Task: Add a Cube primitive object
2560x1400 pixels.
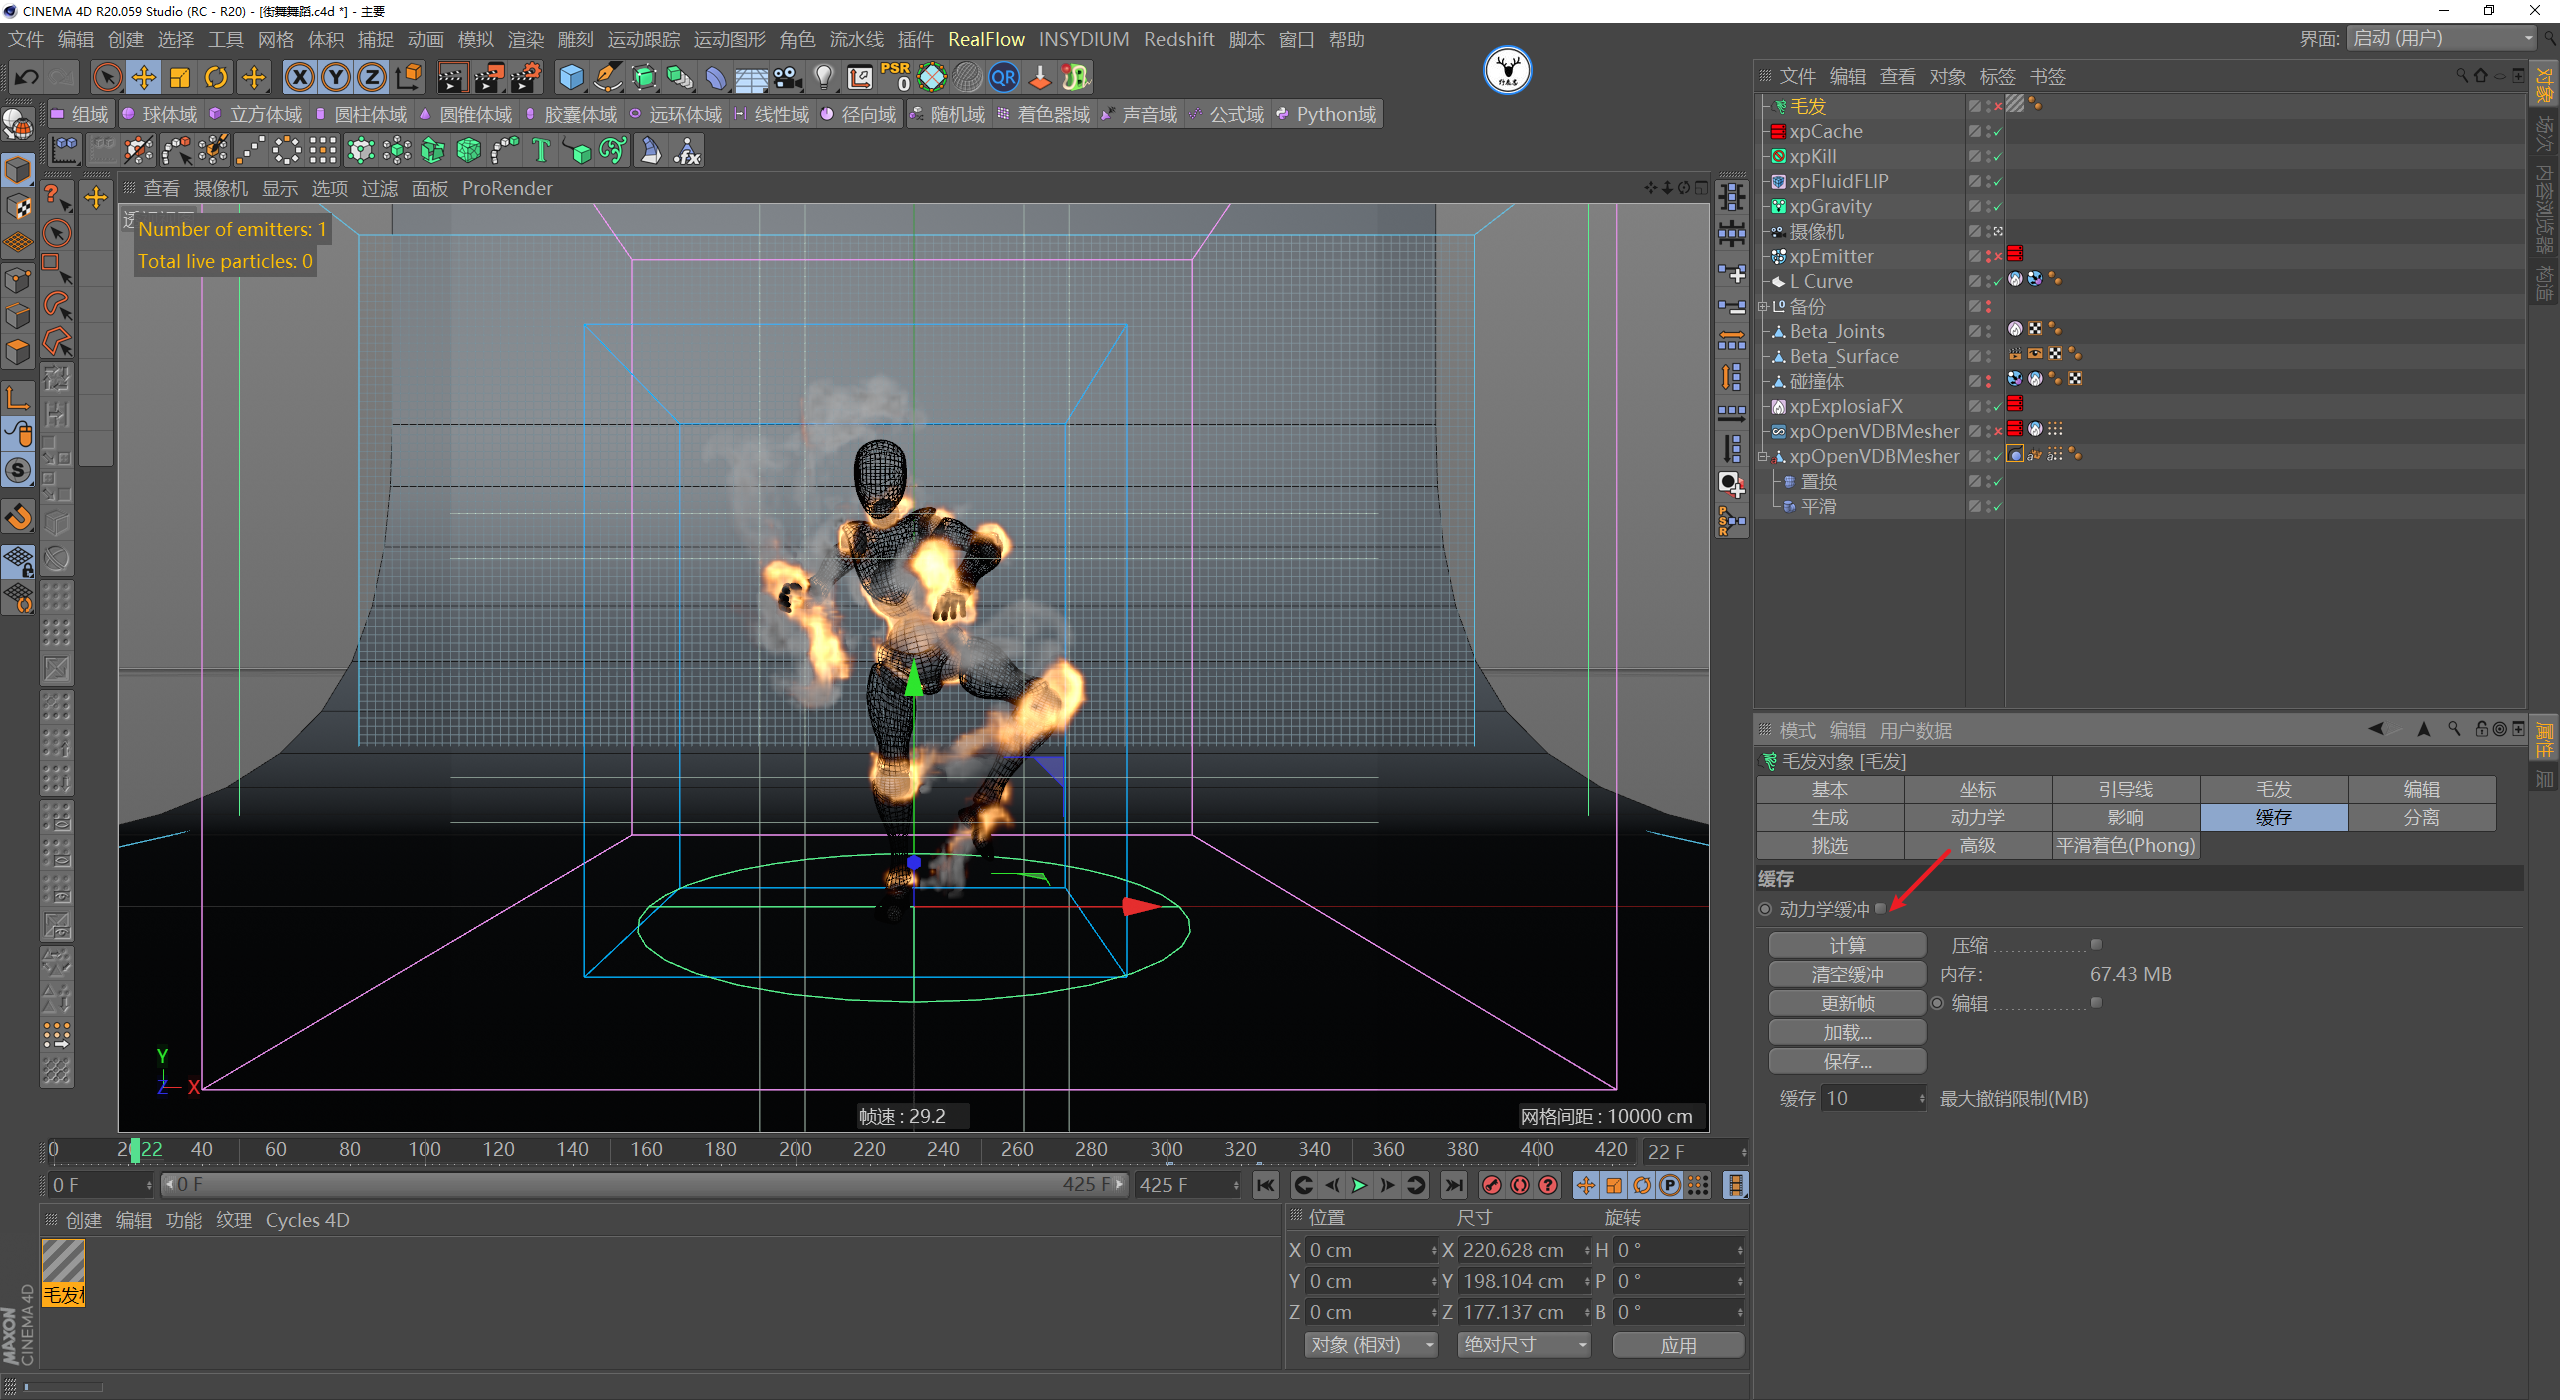Action: [571, 77]
